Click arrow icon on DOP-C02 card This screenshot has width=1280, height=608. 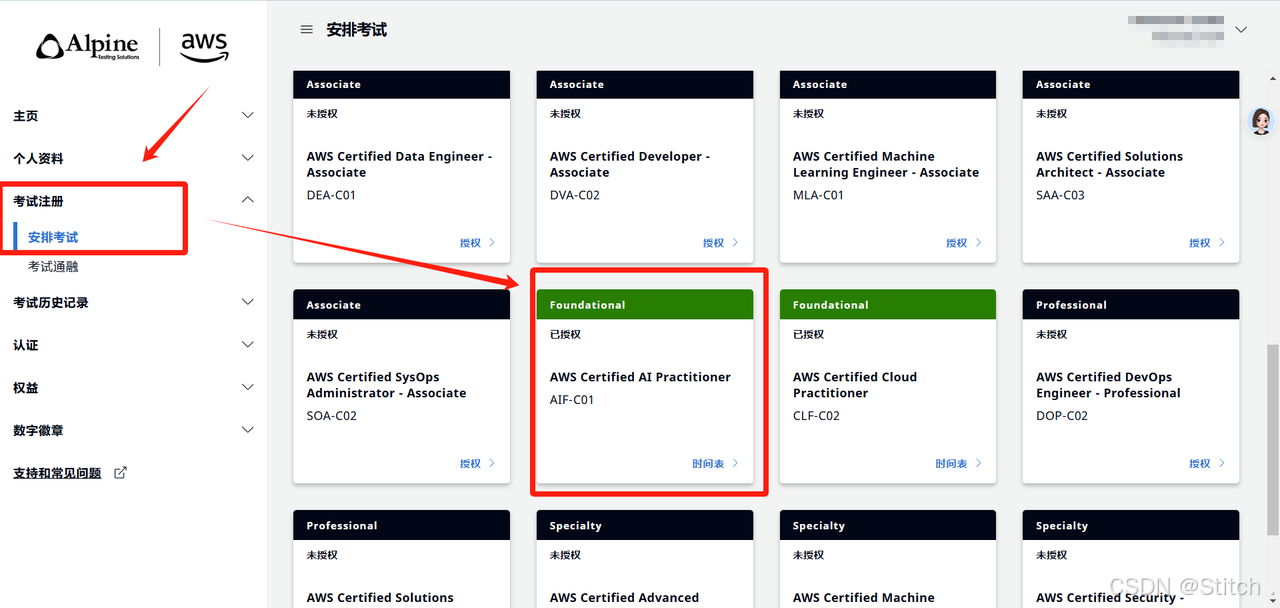tap(1222, 463)
